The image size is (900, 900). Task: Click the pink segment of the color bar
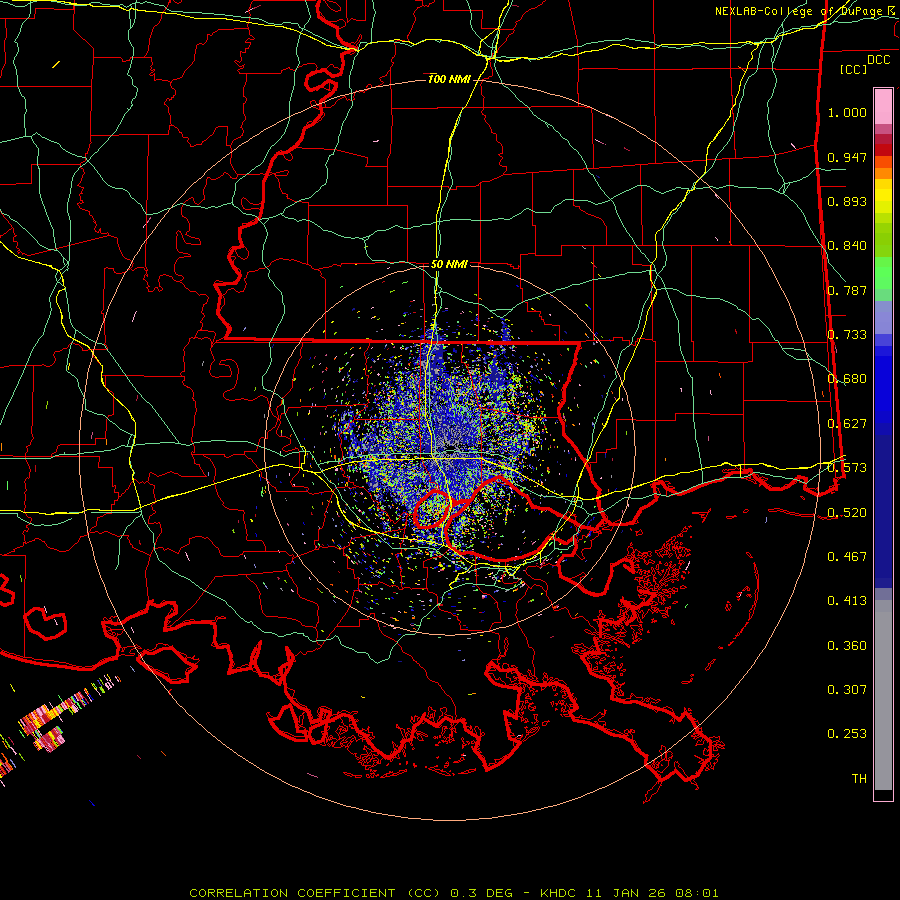coord(883,107)
